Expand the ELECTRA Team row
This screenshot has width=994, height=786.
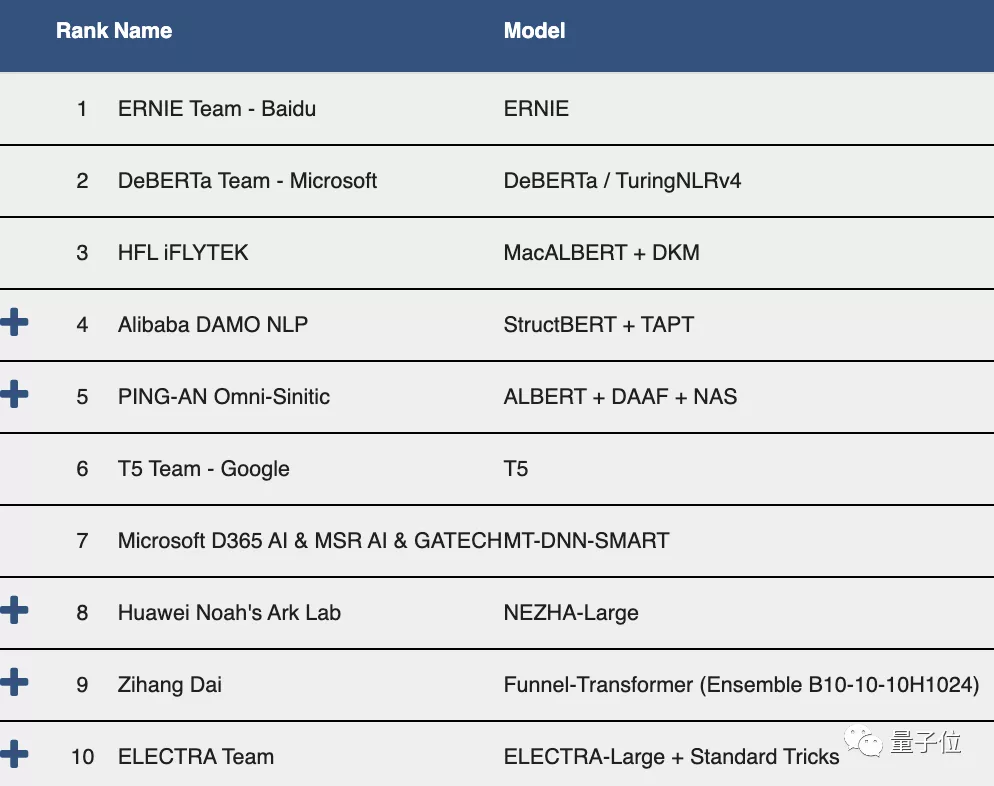(x=14, y=754)
